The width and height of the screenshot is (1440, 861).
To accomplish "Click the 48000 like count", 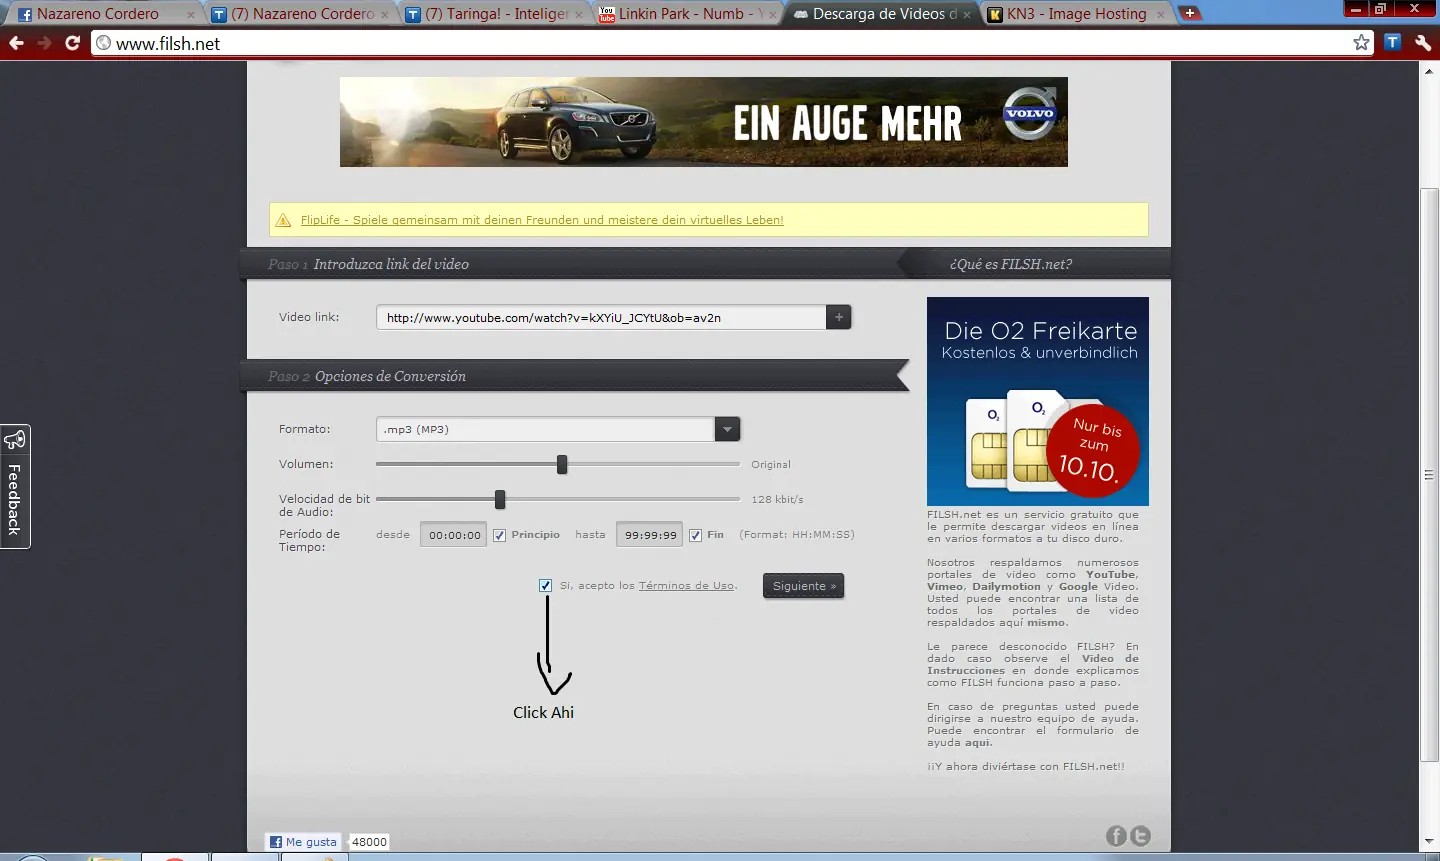I will coord(369,842).
